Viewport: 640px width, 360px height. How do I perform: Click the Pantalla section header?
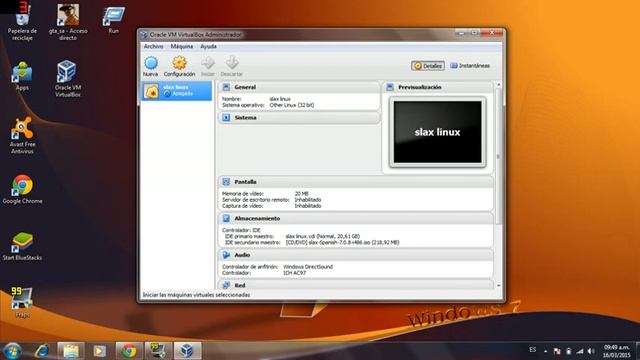356,182
